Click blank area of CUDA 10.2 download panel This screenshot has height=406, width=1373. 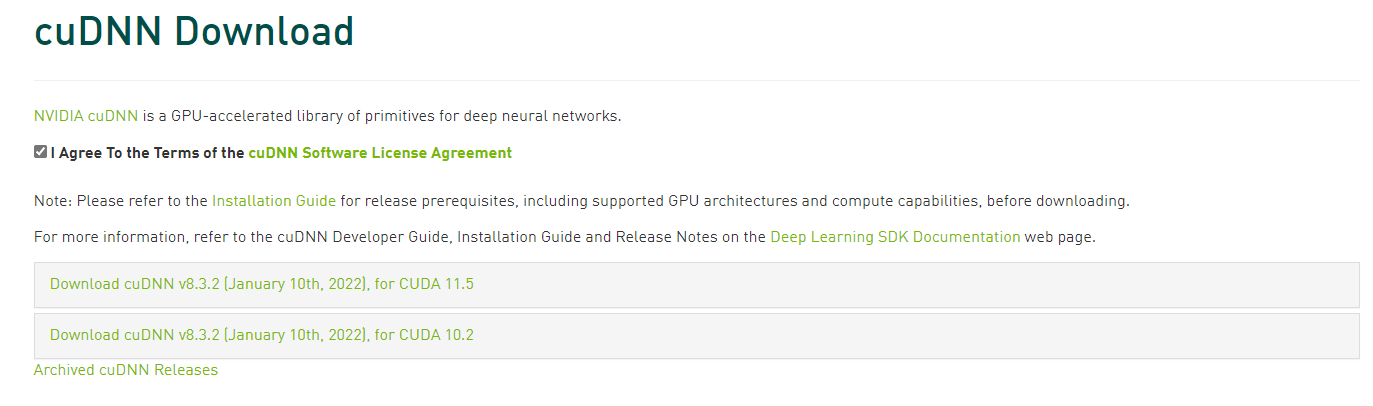[900, 335]
